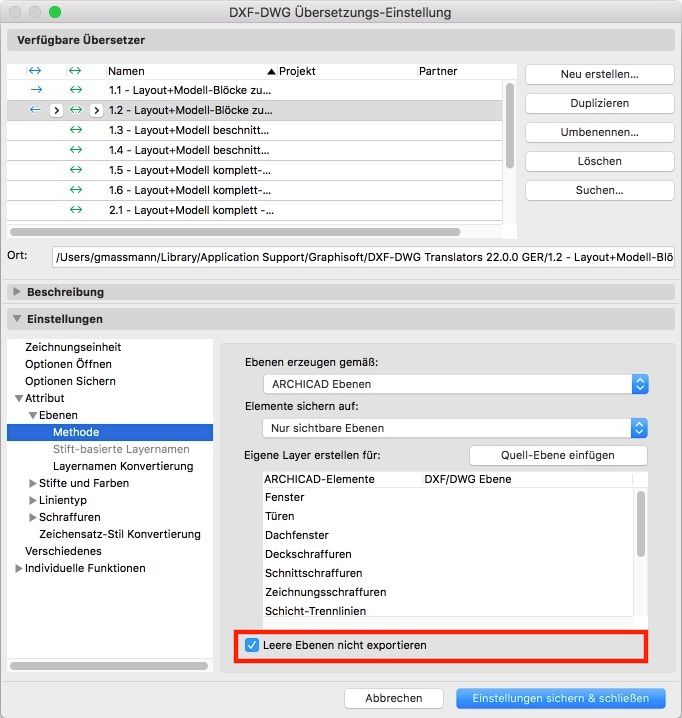Select Zeichensatz-Stil Konvertierung item

(x=120, y=534)
